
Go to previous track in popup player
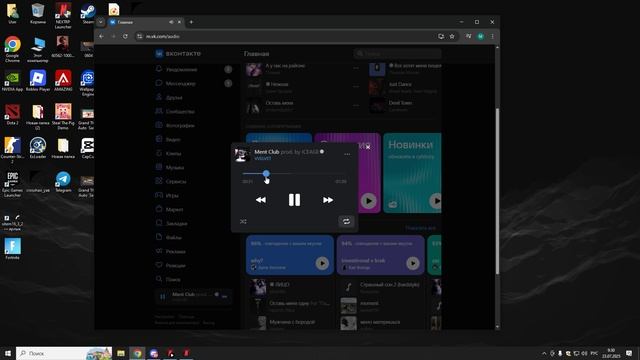pos(260,200)
